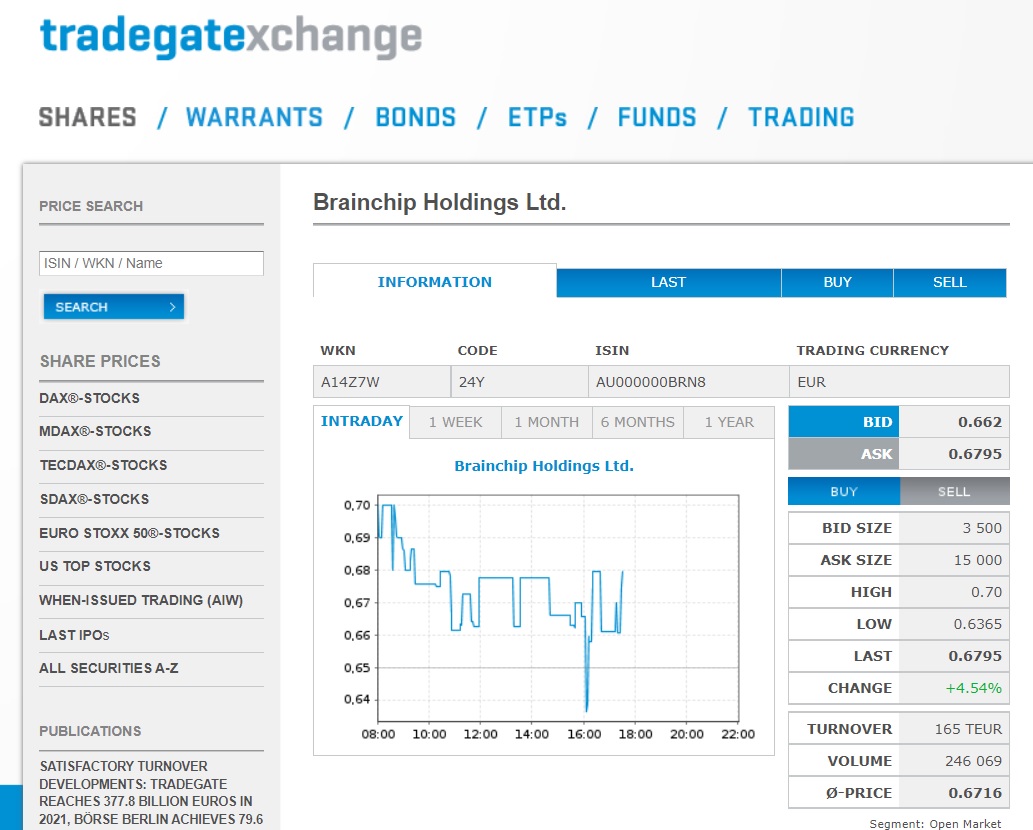Open the DAX®-STOCKS list
The image size is (1033, 830).
tap(90, 398)
